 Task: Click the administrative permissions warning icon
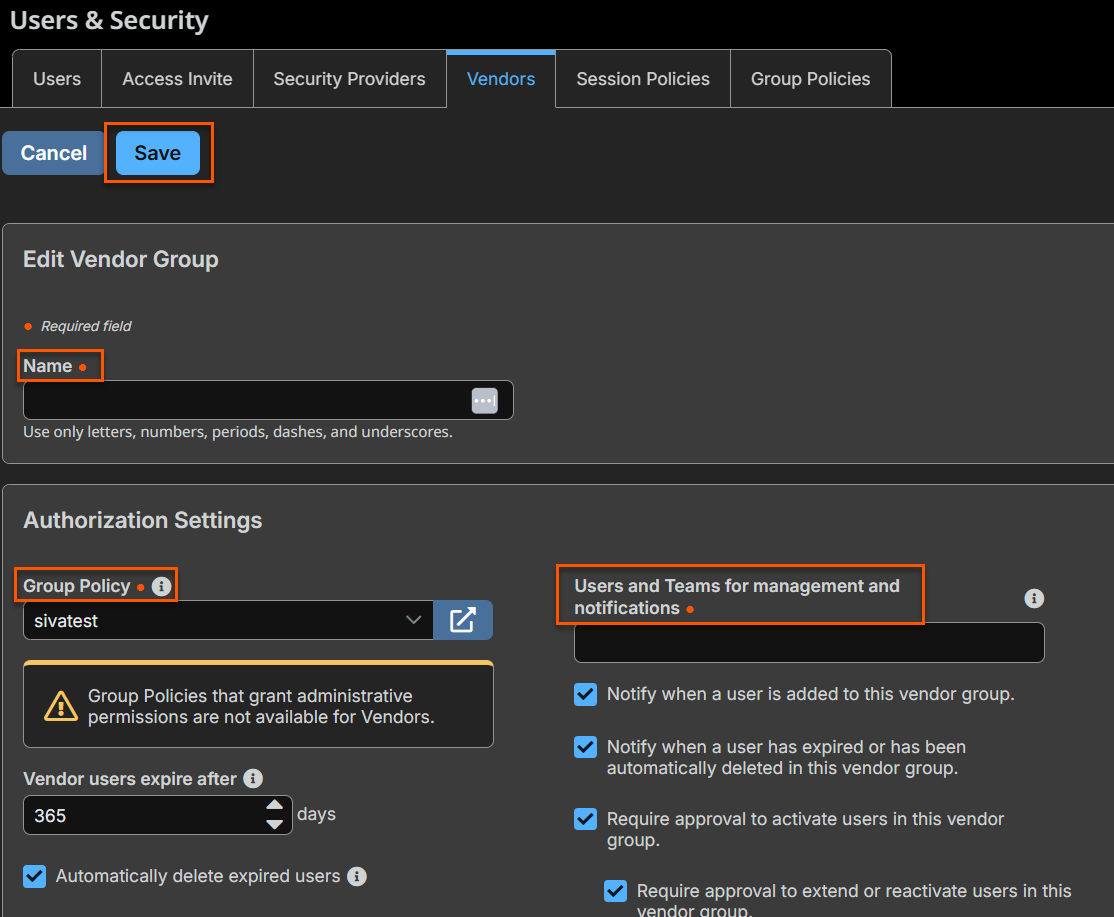coord(61,706)
